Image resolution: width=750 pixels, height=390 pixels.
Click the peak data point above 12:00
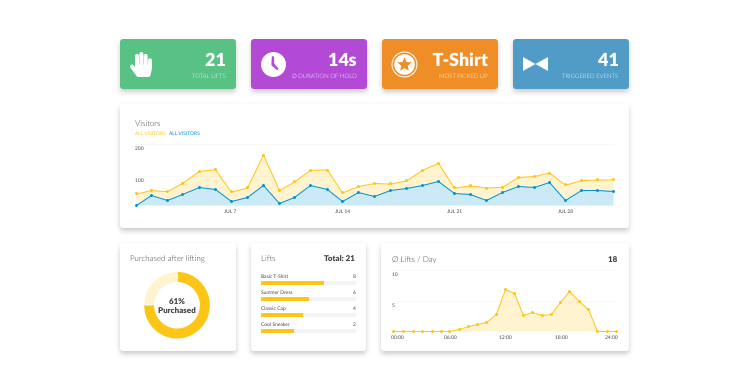(506, 290)
